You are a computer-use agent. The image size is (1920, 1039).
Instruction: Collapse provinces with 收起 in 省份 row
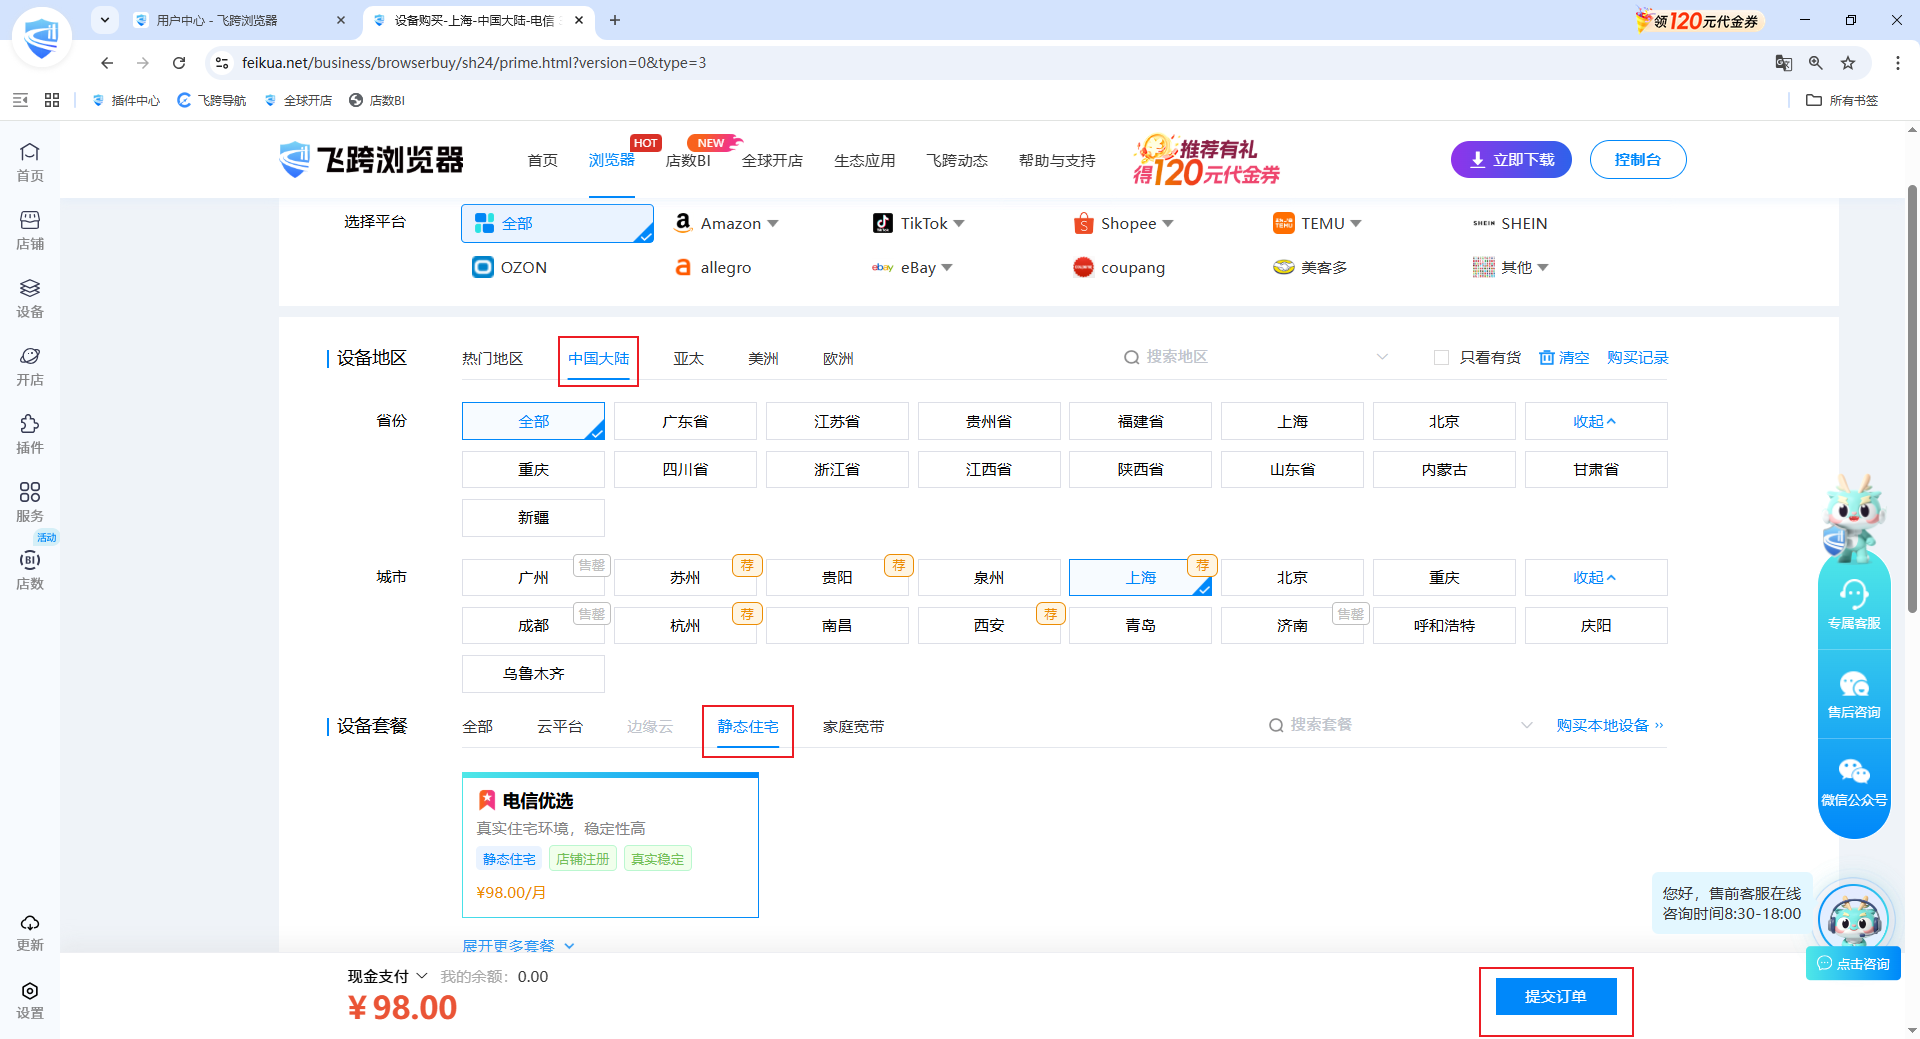(1596, 421)
